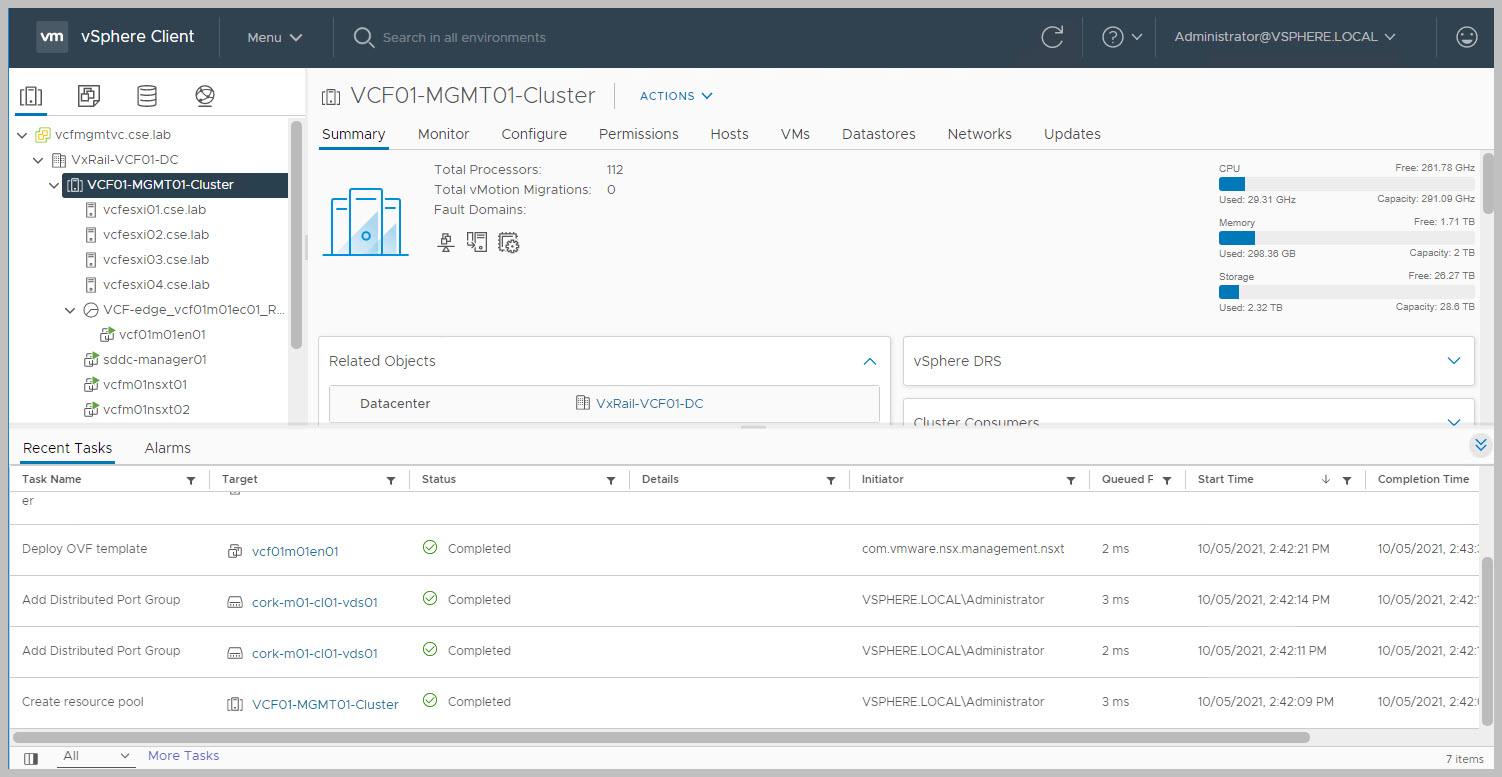The image size is (1502, 777).
Task: Open the Networking inventory icon
Action: pos(205,96)
